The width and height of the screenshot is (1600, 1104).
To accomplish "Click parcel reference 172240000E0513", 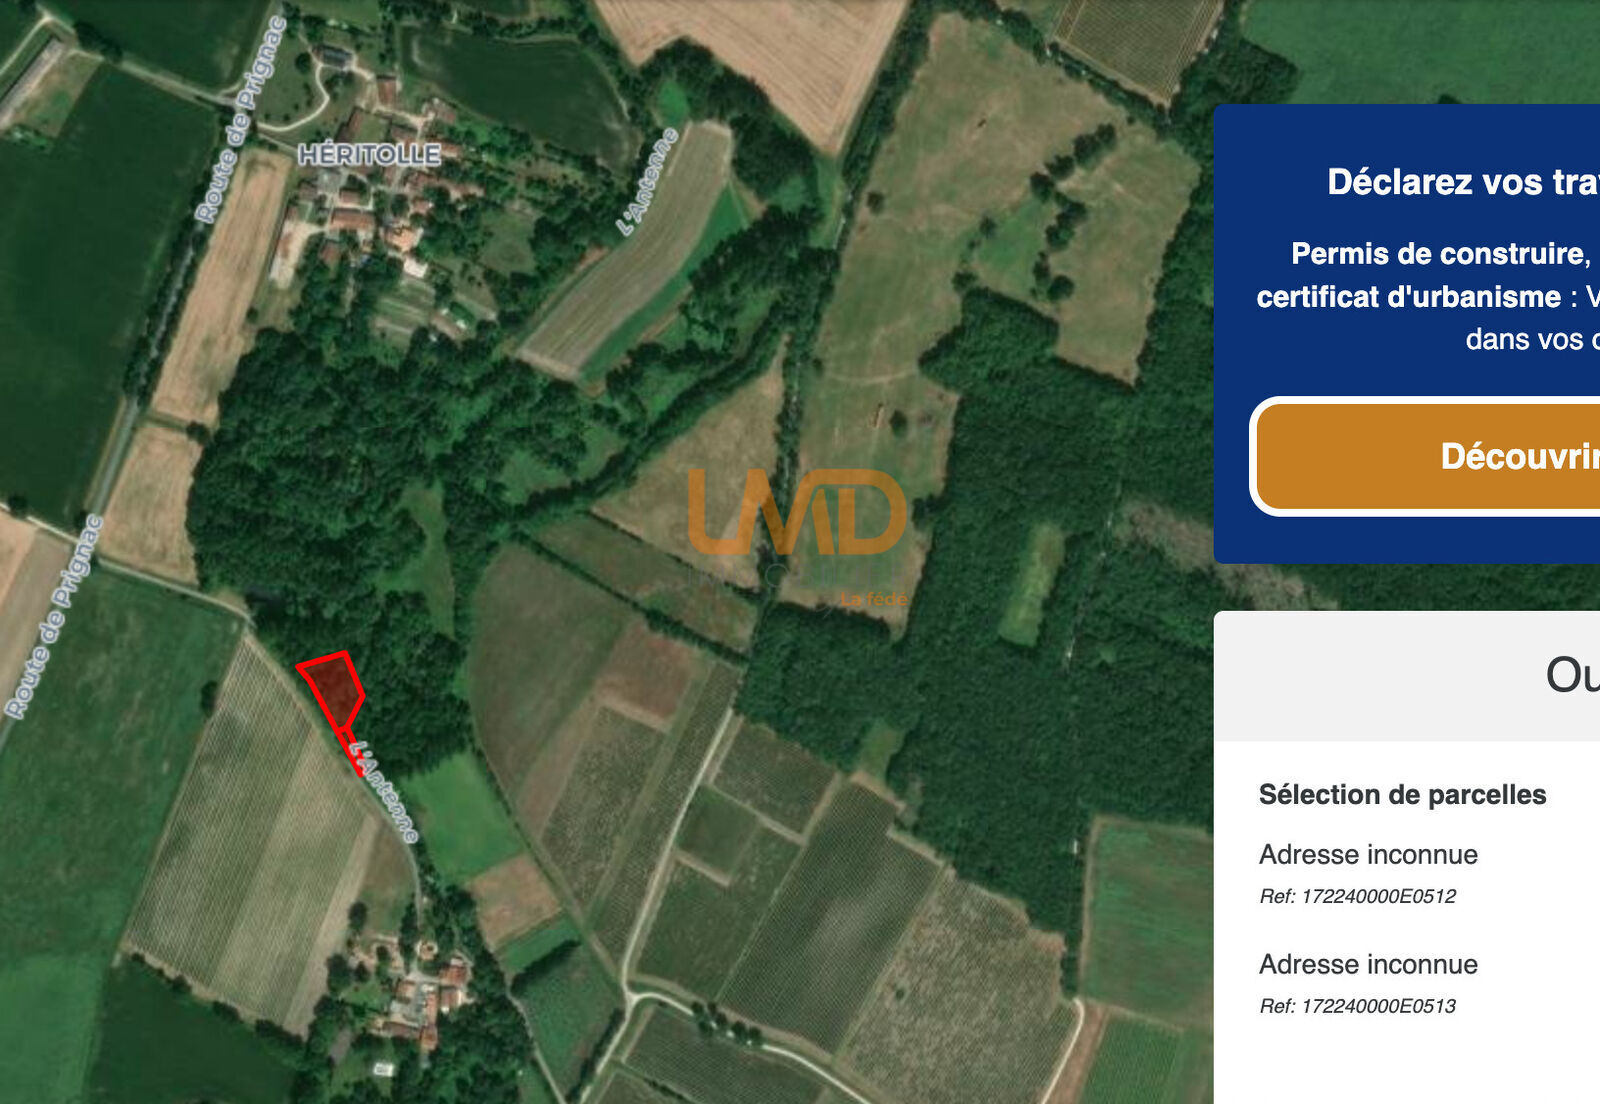I will pyautogui.click(x=1357, y=1006).
